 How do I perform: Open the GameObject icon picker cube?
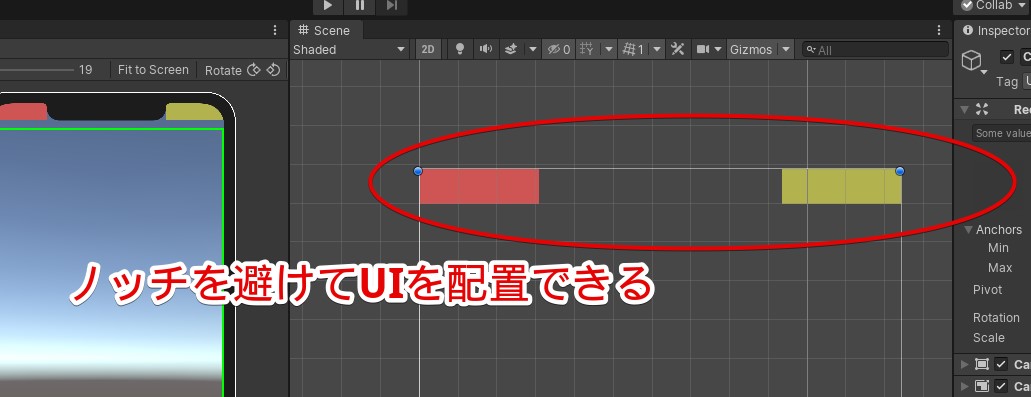tap(971, 61)
